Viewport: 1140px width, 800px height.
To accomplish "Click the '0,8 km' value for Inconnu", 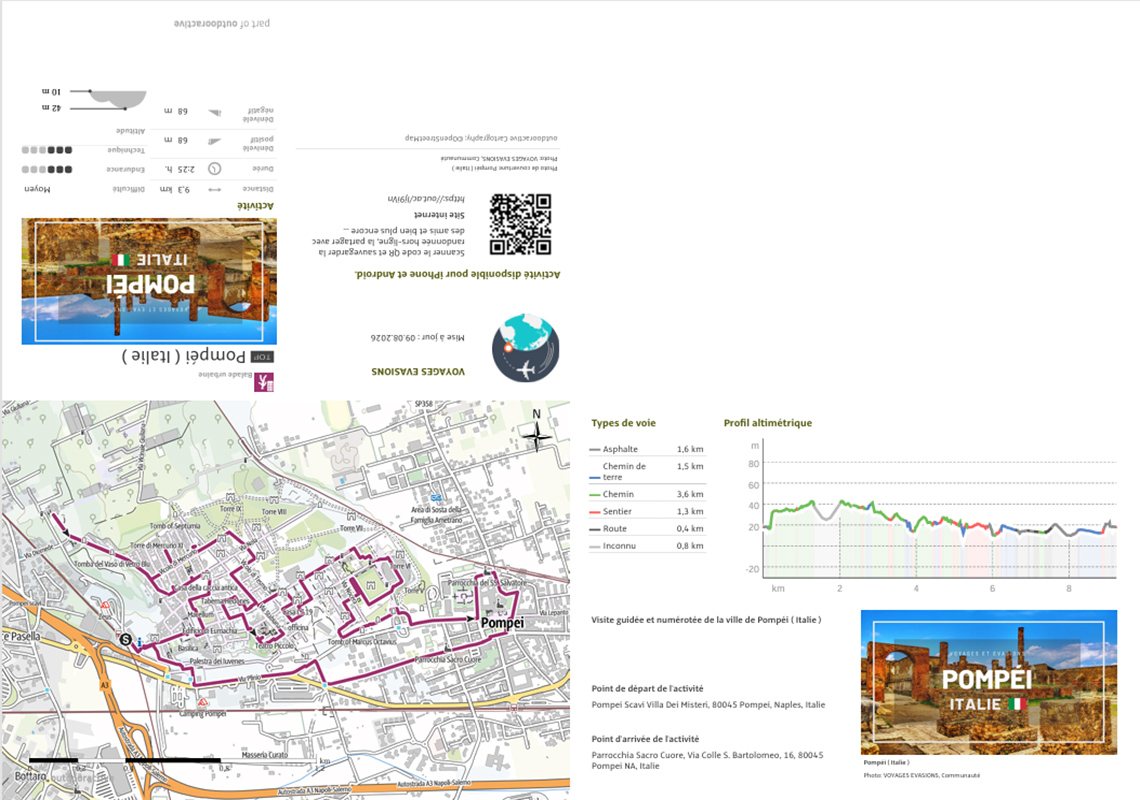I will pos(690,545).
